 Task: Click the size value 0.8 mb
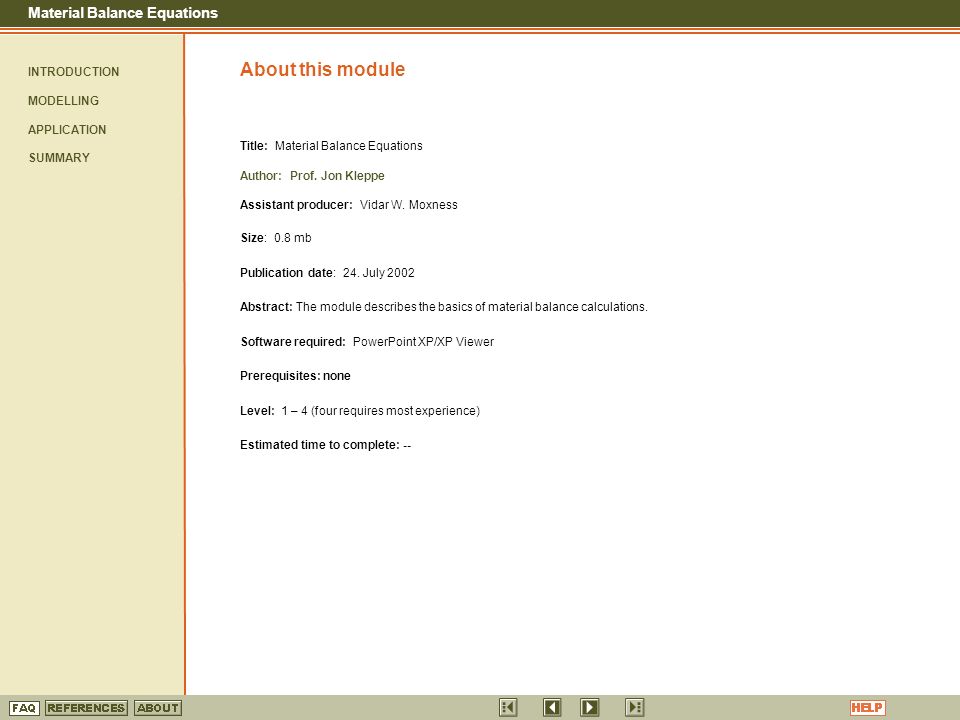pyautogui.click(x=293, y=238)
